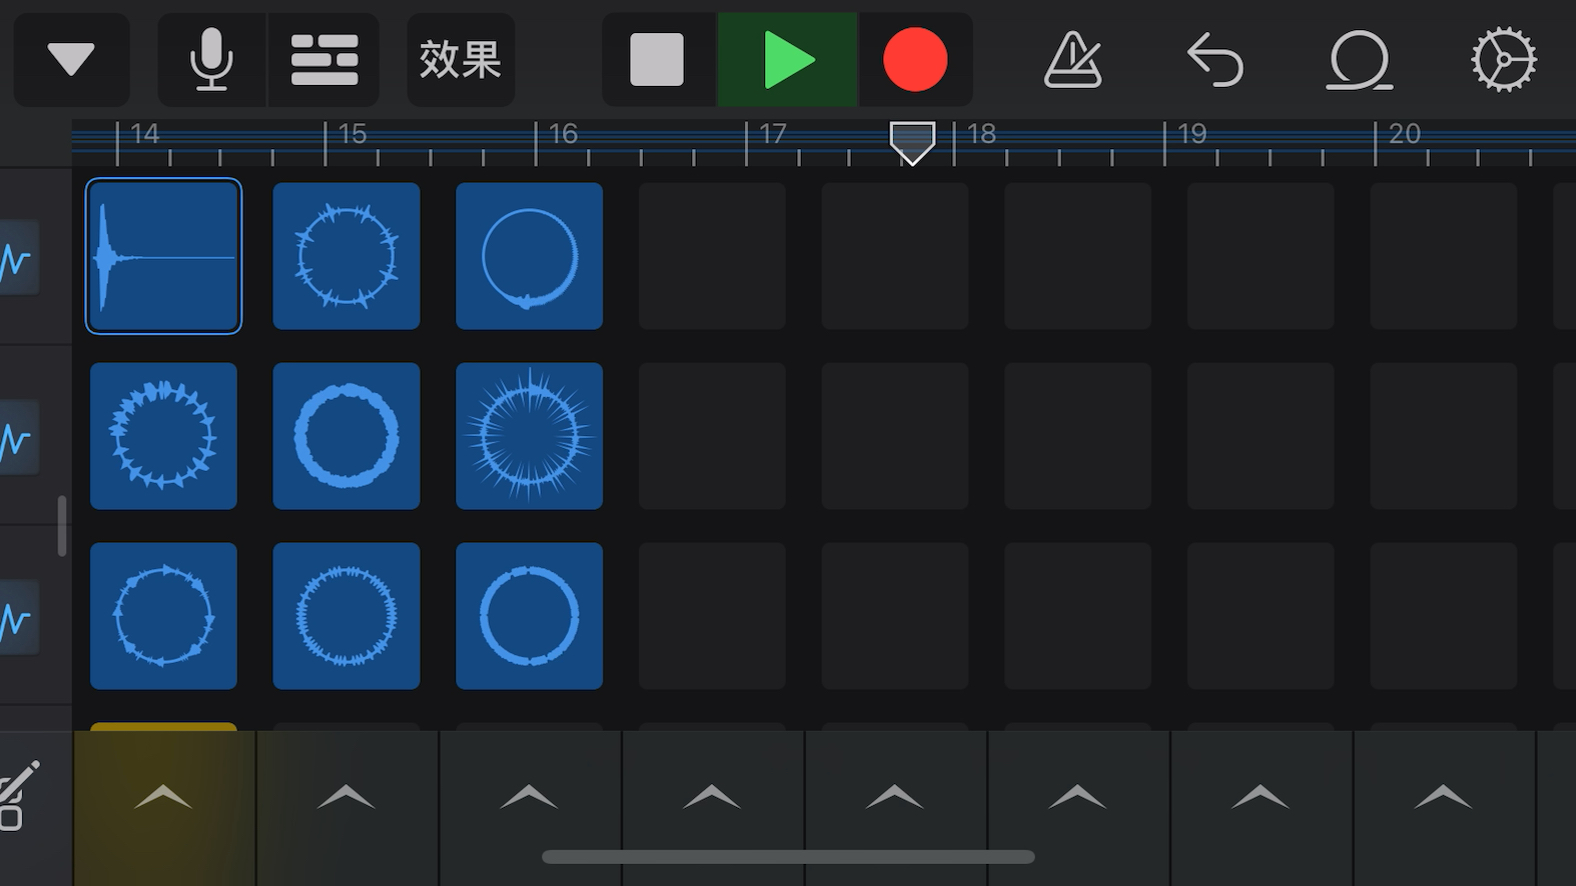Trigger sixth column with its chevron
Viewport: 1576px width, 886px height.
[1078, 797]
